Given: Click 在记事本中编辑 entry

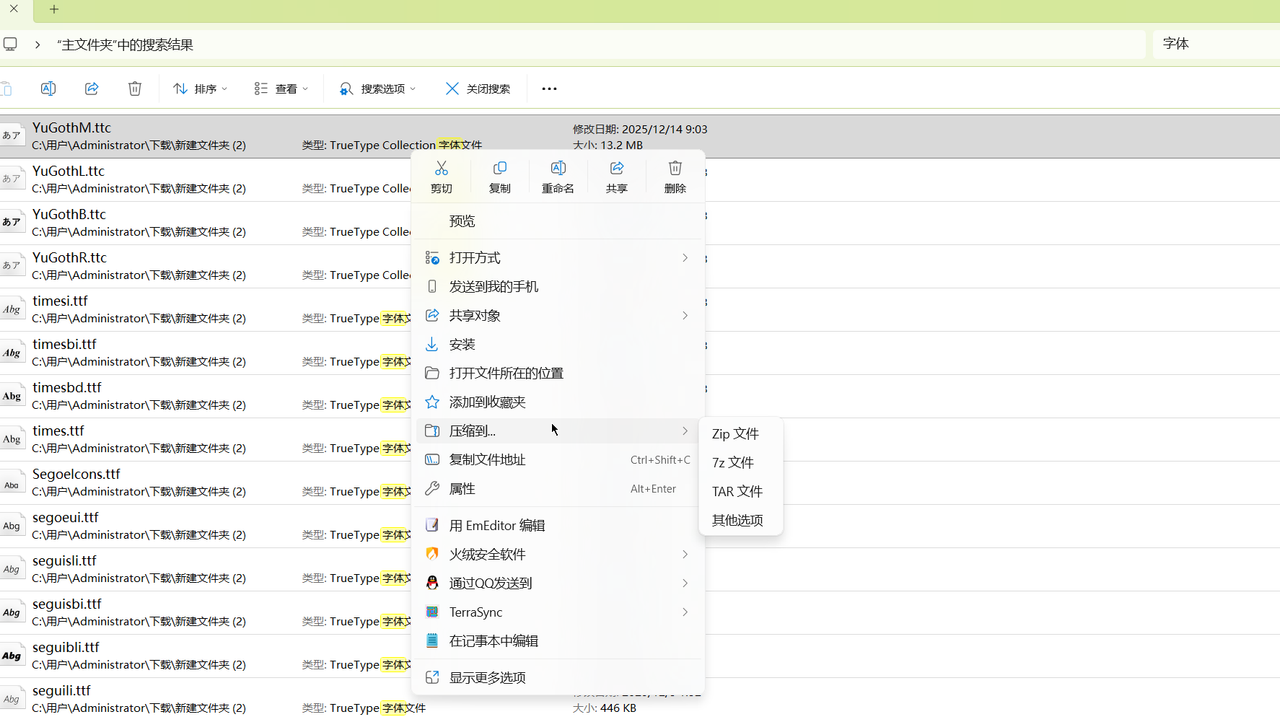Looking at the screenshot, I should click(558, 641).
